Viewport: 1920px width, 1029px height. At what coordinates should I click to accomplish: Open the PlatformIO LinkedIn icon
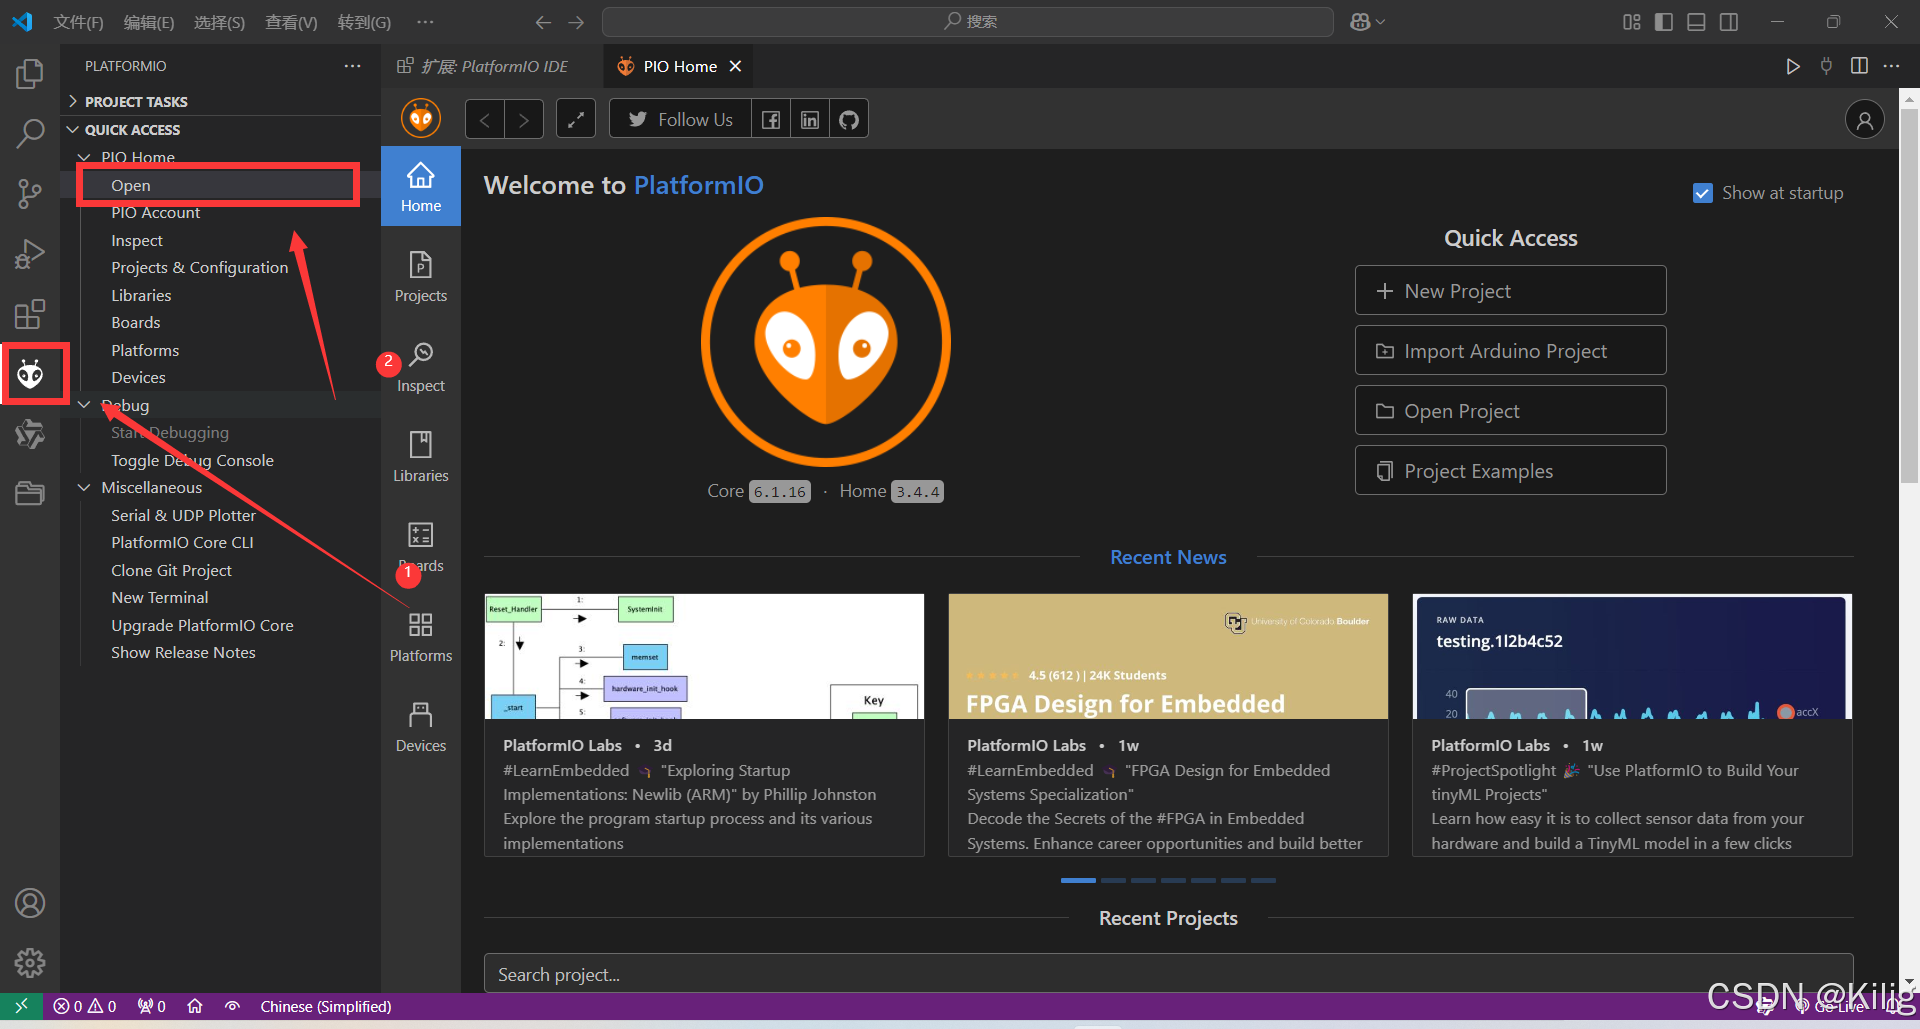coord(810,120)
